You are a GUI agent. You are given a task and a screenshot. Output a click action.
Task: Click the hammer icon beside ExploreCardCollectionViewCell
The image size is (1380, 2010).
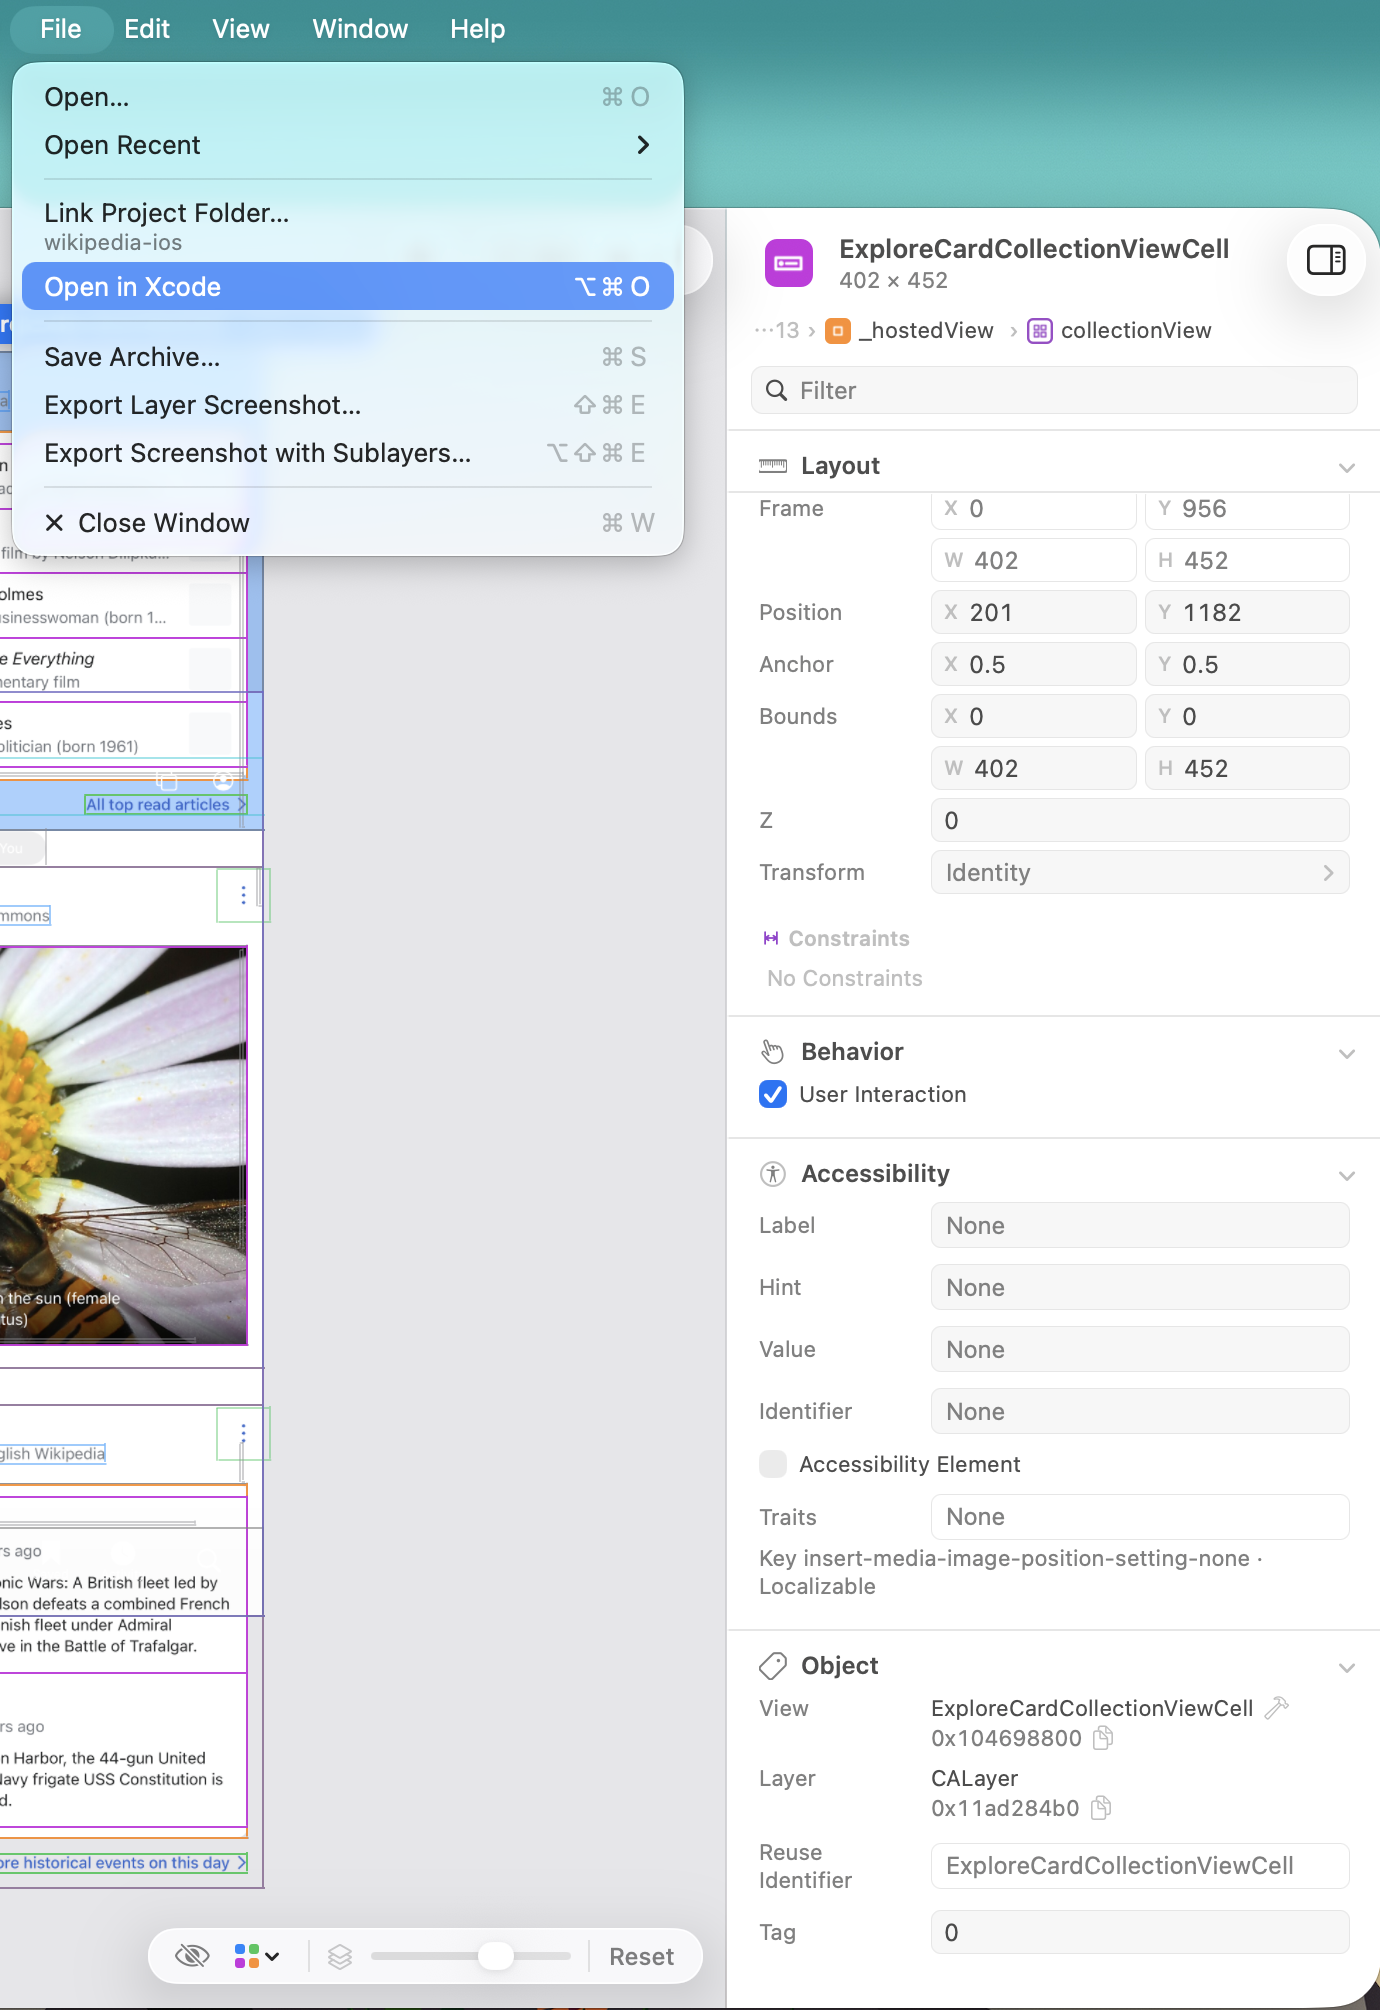tap(1276, 1708)
